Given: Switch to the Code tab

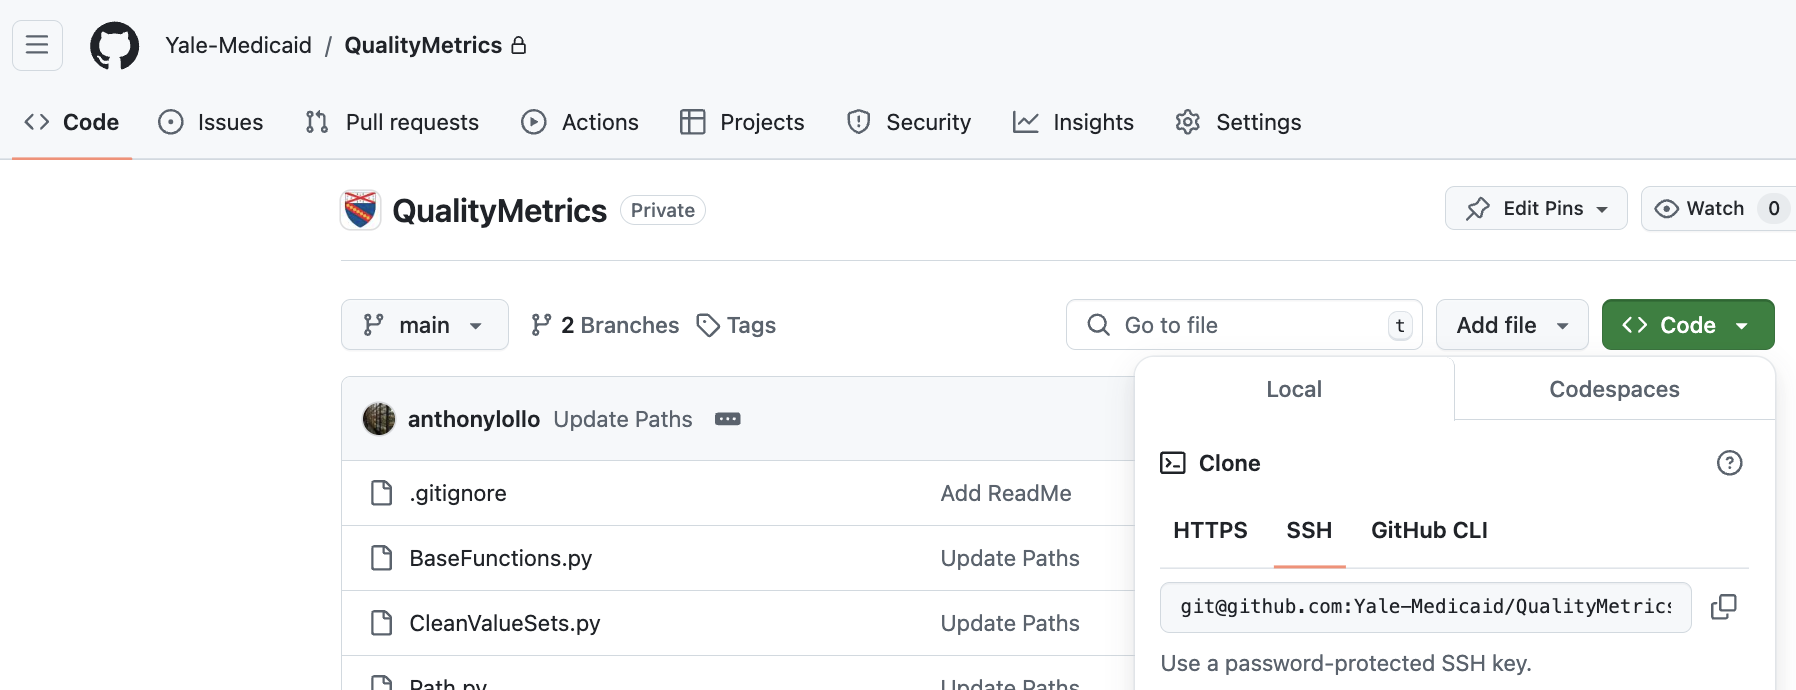Looking at the screenshot, I should click(71, 122).
